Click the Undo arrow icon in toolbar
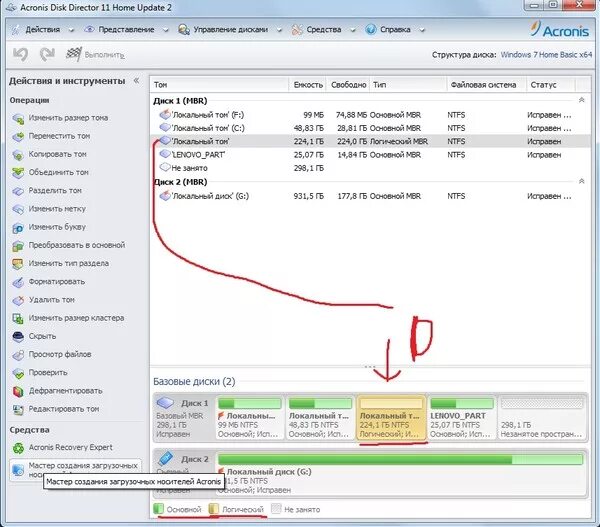Image resolution: width=600 pixels, height=527 pixels. [x=20, y=54]
